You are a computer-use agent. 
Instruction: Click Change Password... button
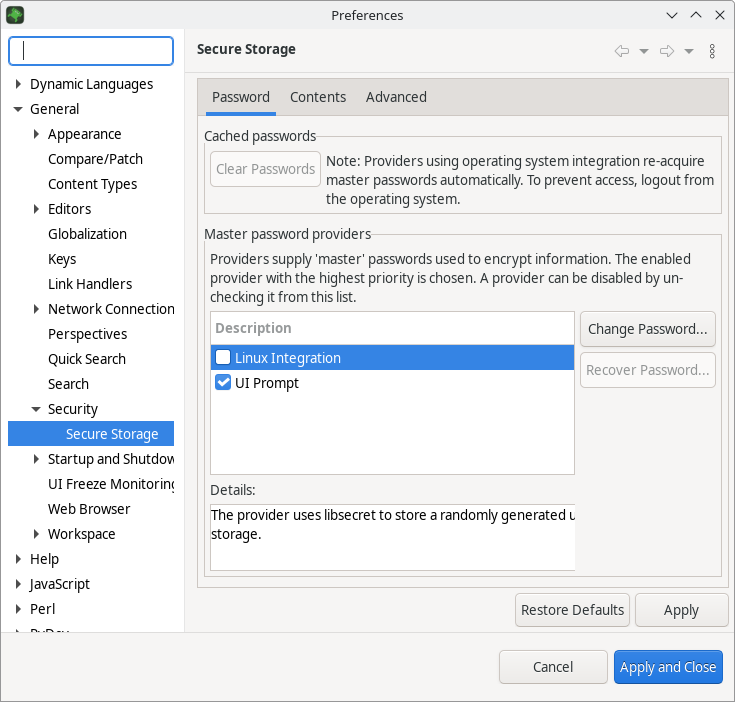point(647,329)
